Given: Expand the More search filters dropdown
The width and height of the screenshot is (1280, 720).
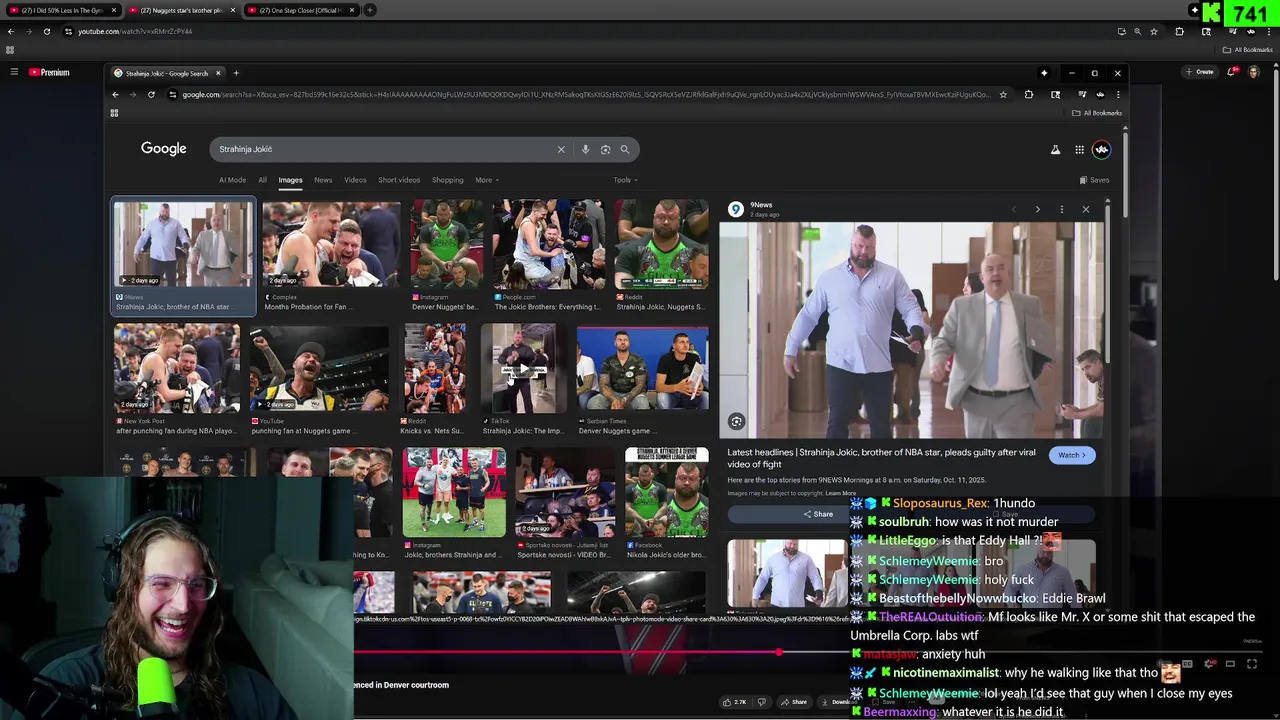Looking at the screenshot, I should click(486, 180).
